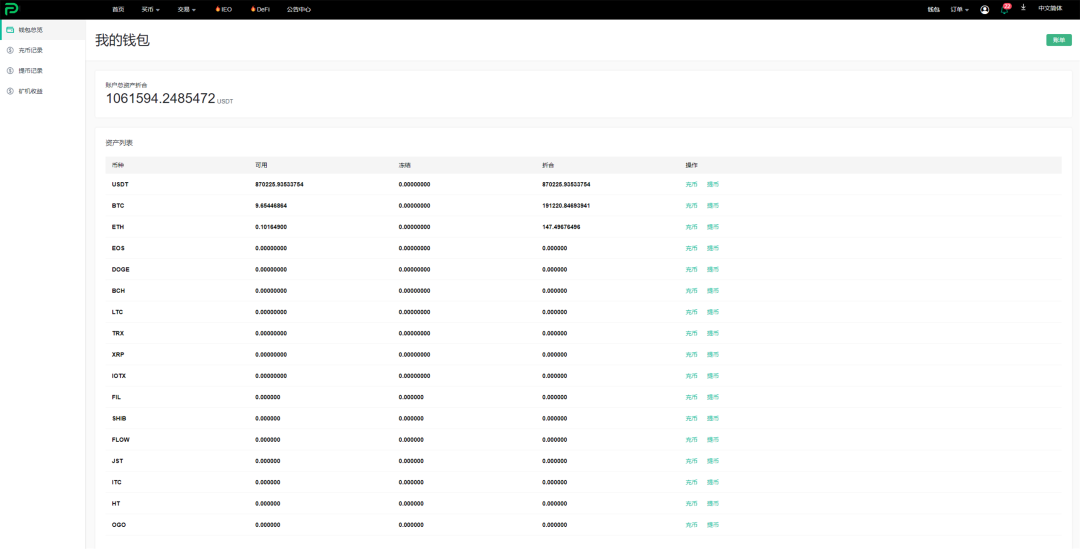Open notifications bell with 22 badge
Image resolution: width=1080 pixels, height=549 pixels.
coord(1004,9)
